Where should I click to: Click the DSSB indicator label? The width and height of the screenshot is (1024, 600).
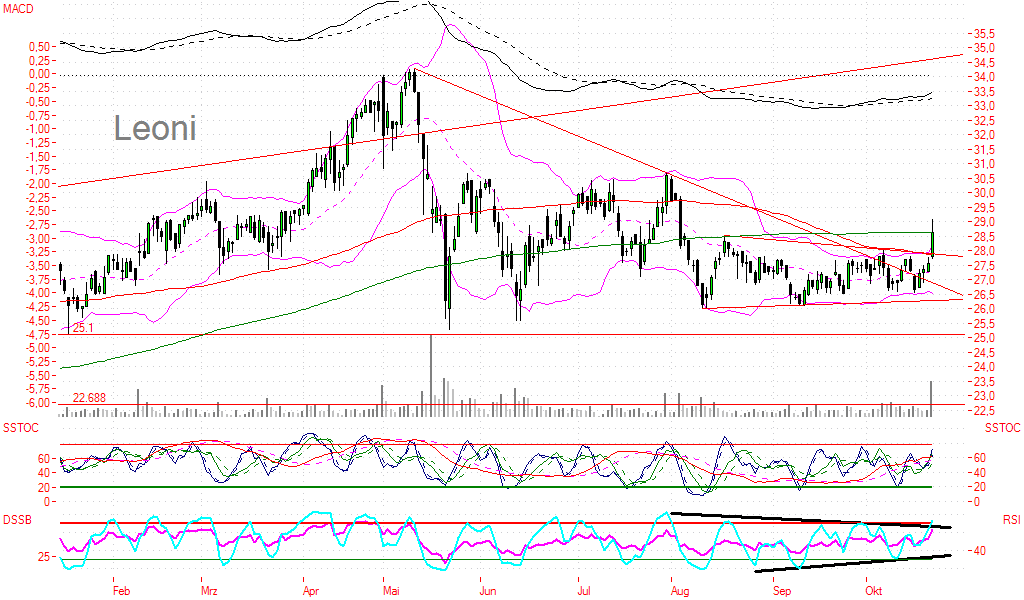[x=18, y=520]
